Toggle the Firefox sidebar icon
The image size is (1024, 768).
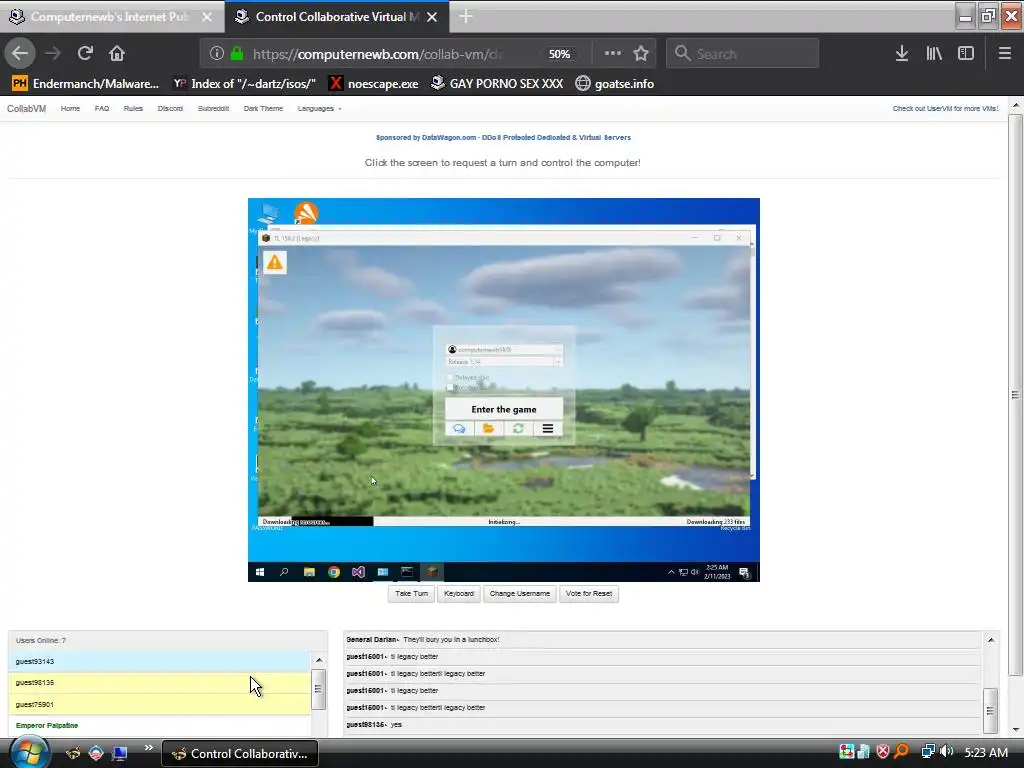click(966, 54)
